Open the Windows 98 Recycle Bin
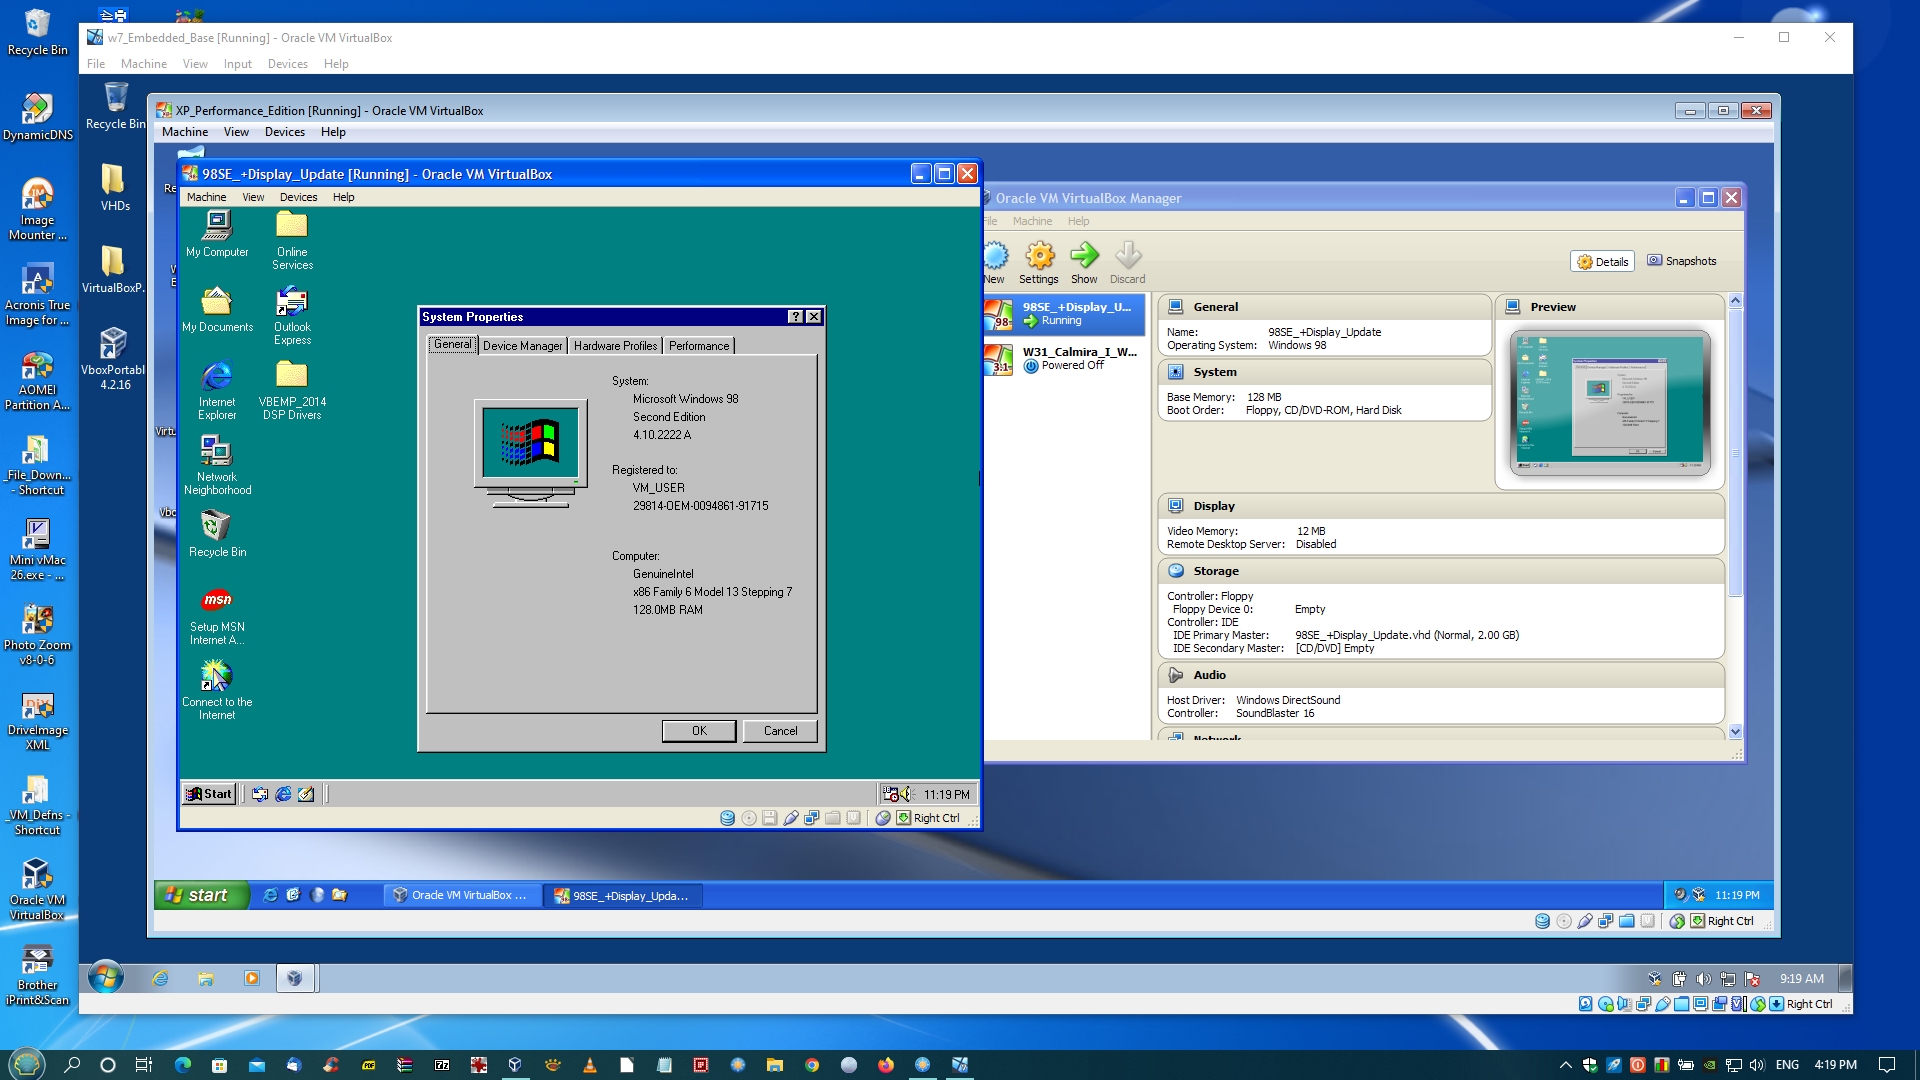The height and width of the screenshot is (1080, 1920). click(x=217, y=533)
